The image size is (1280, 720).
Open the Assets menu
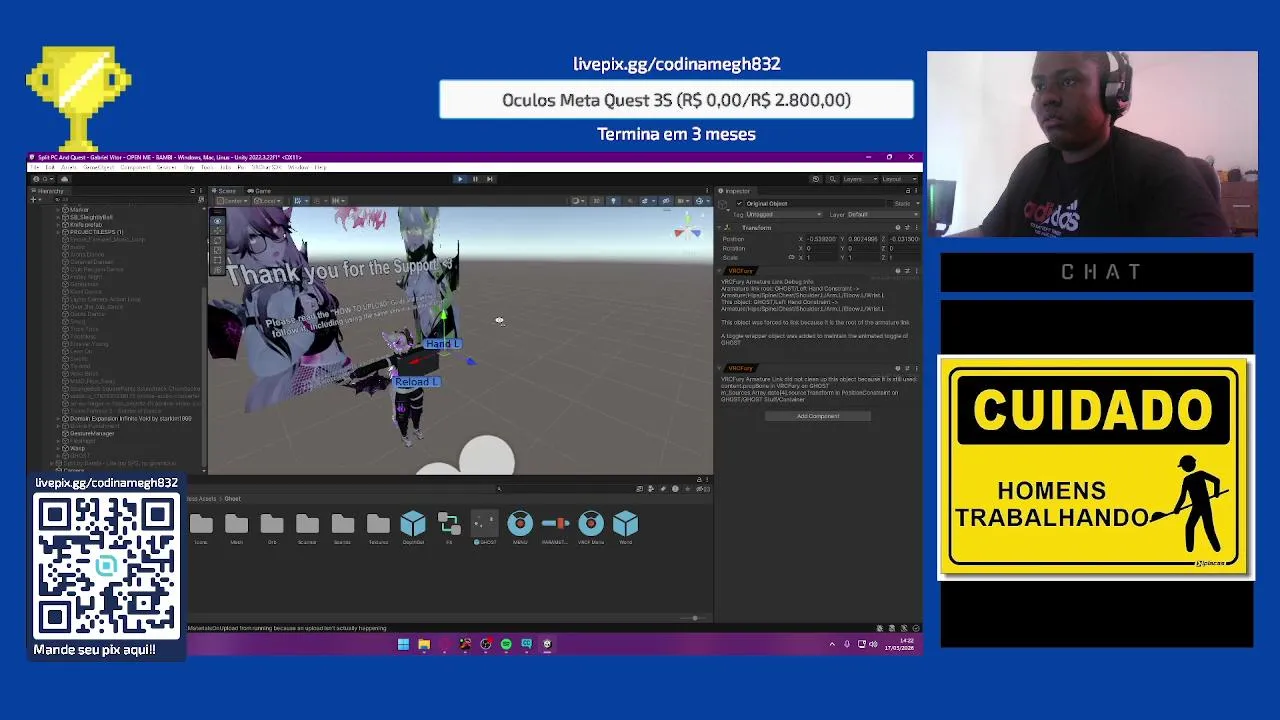point(69,167)
